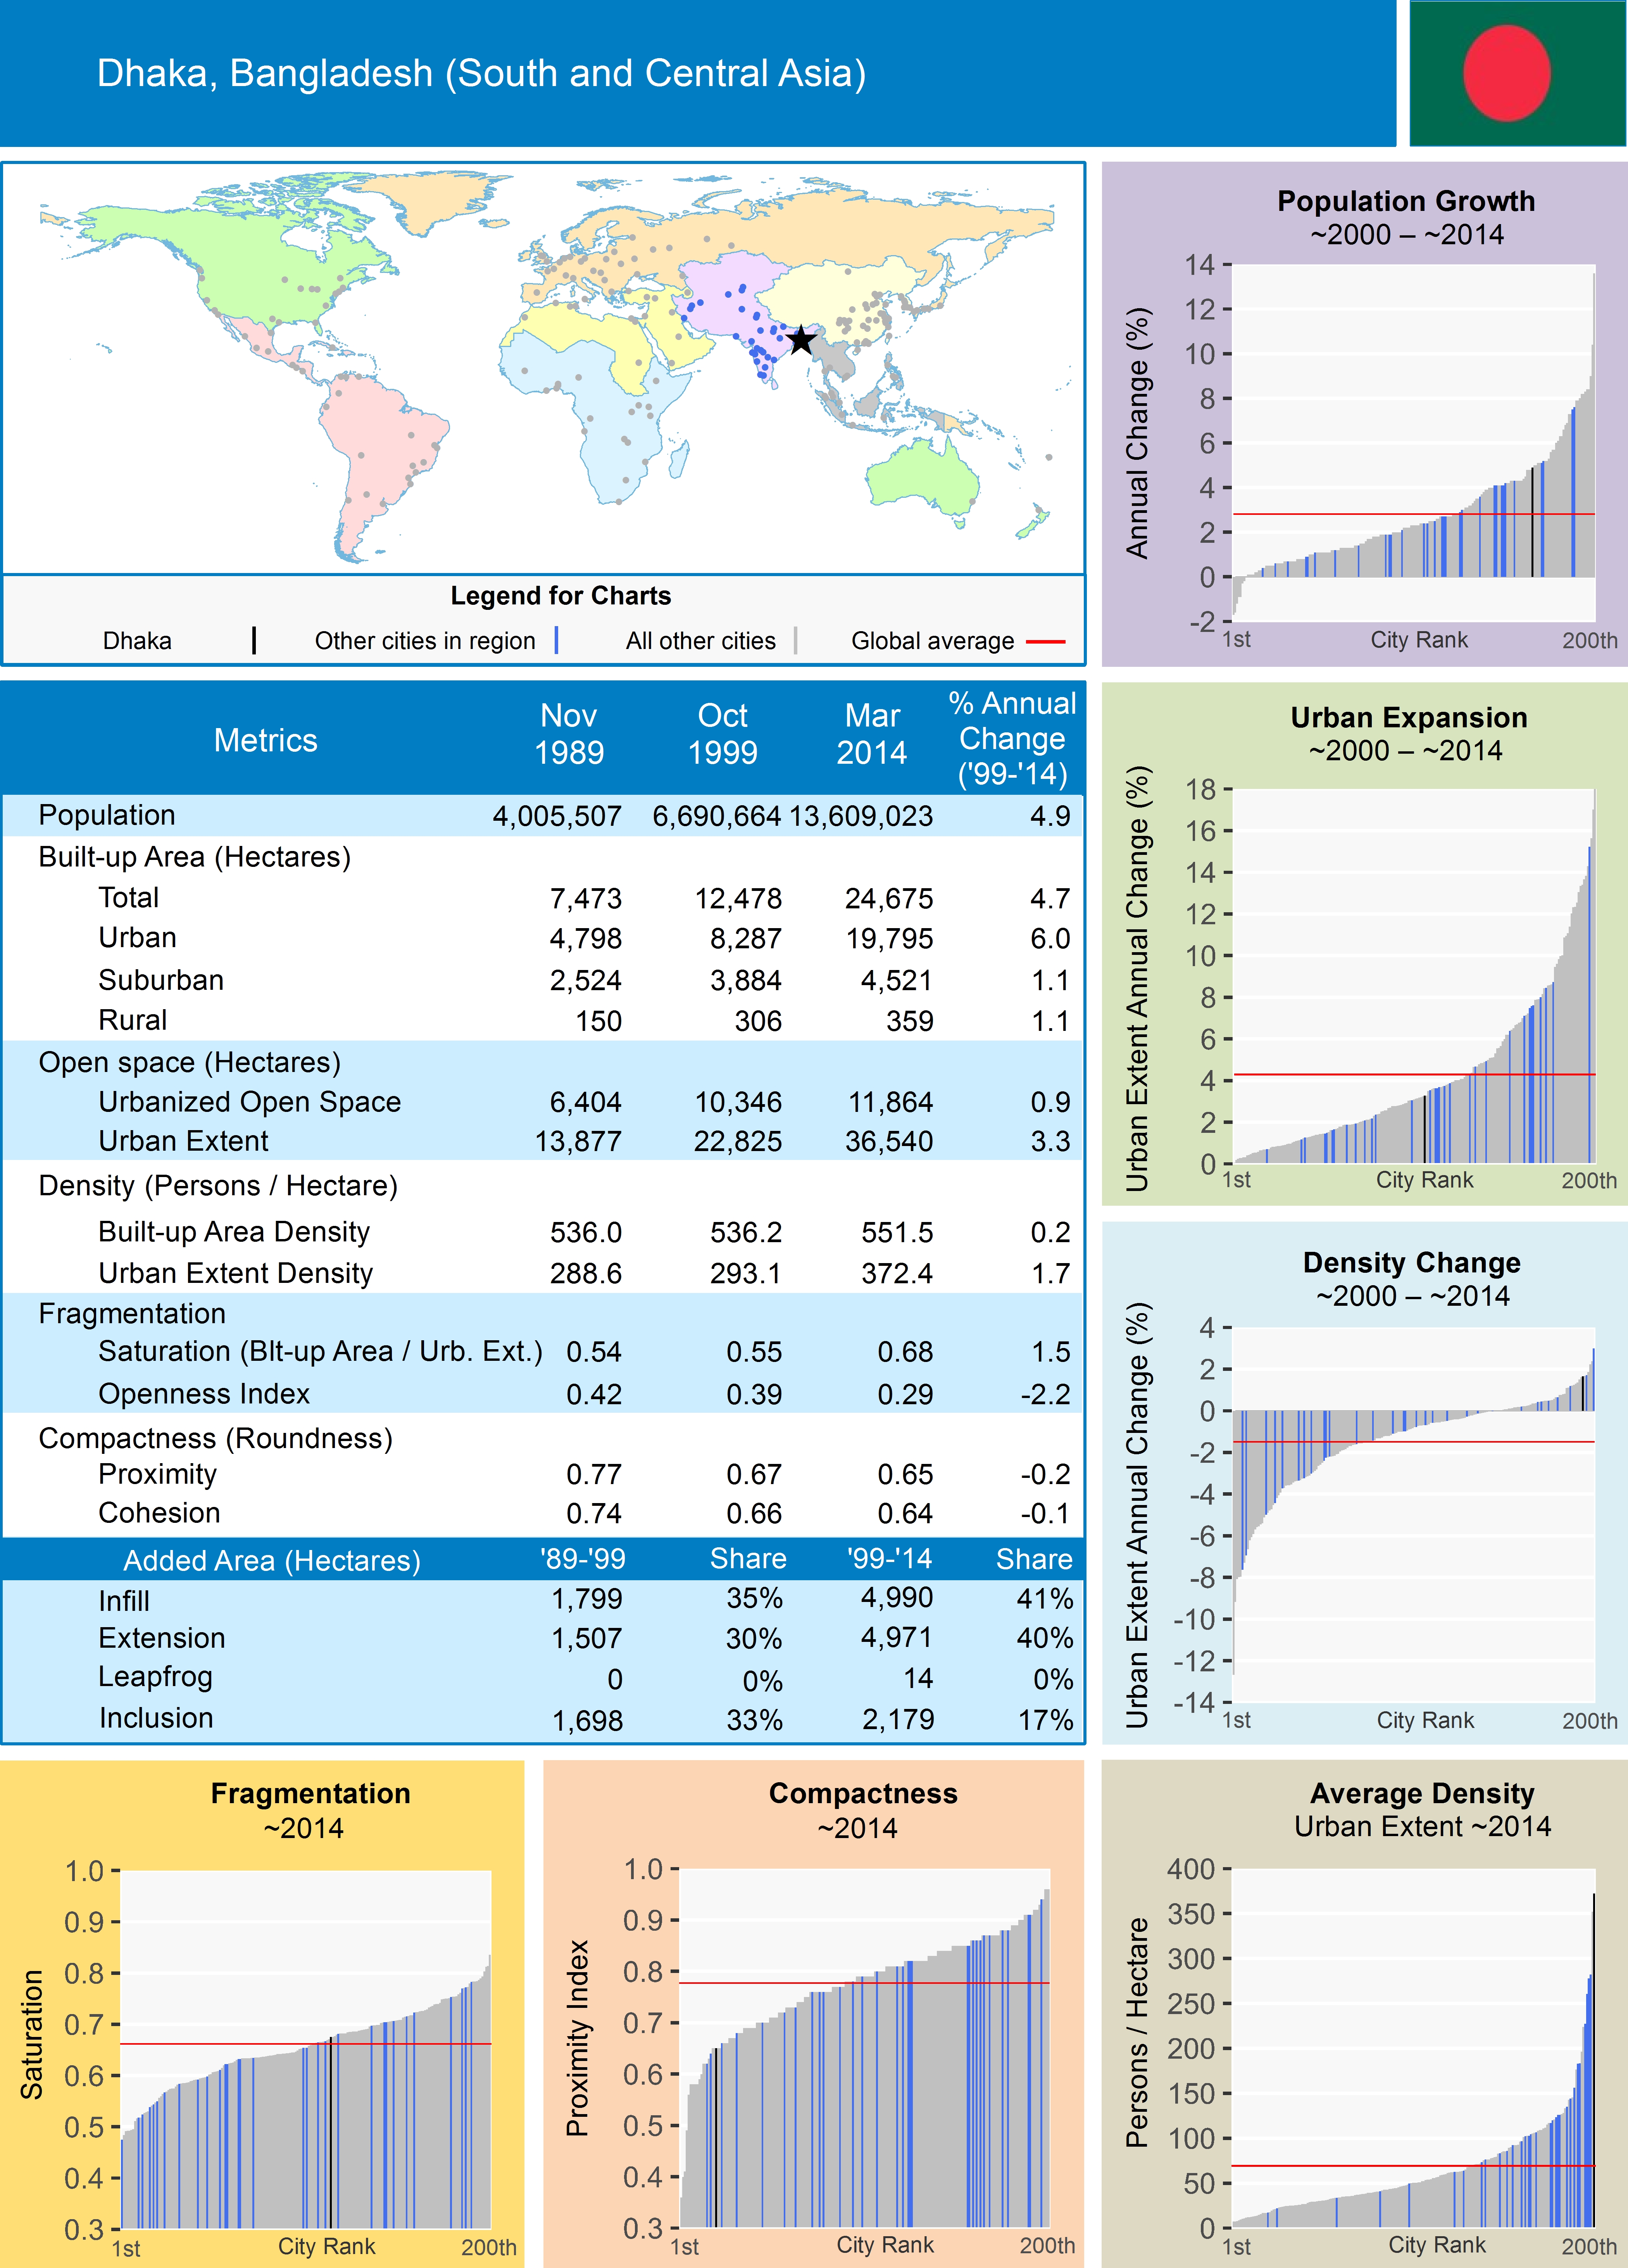Click the Metrics column header

pyautogui.click(x=265, y=740)
